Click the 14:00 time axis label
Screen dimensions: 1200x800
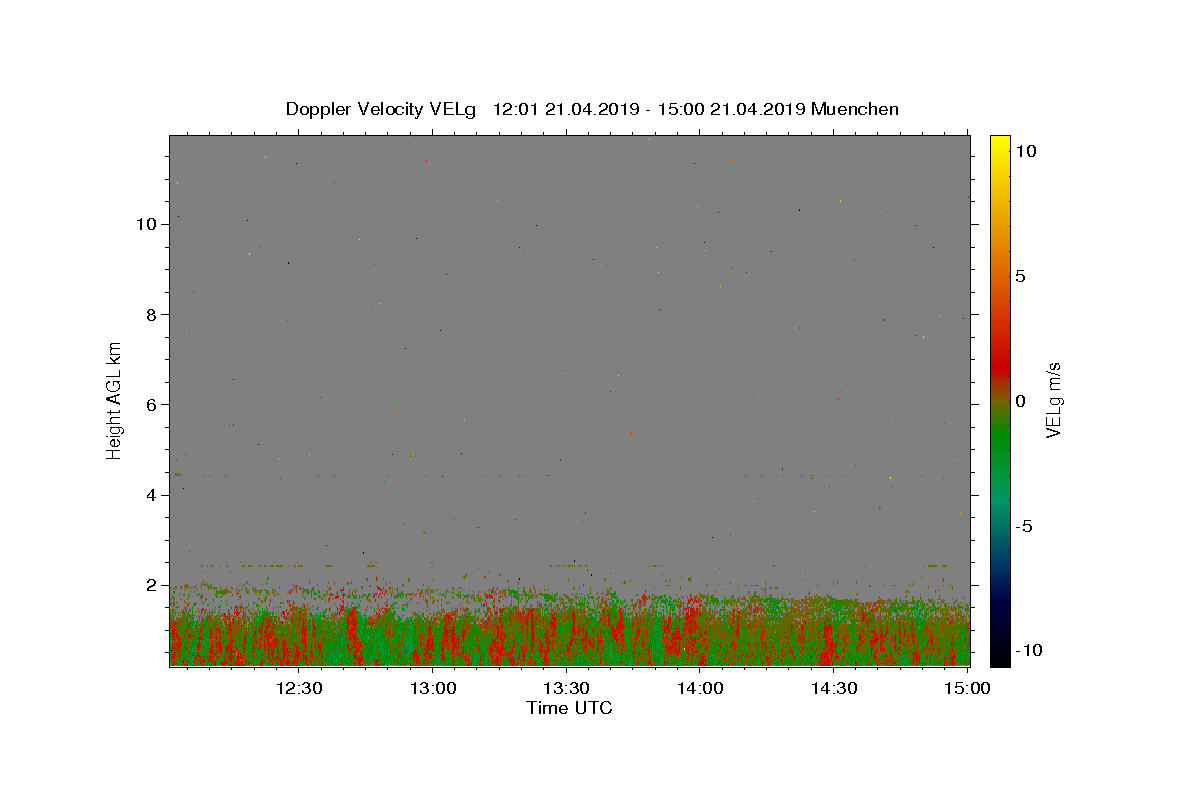pyautogui.click(x=700, y=688)
